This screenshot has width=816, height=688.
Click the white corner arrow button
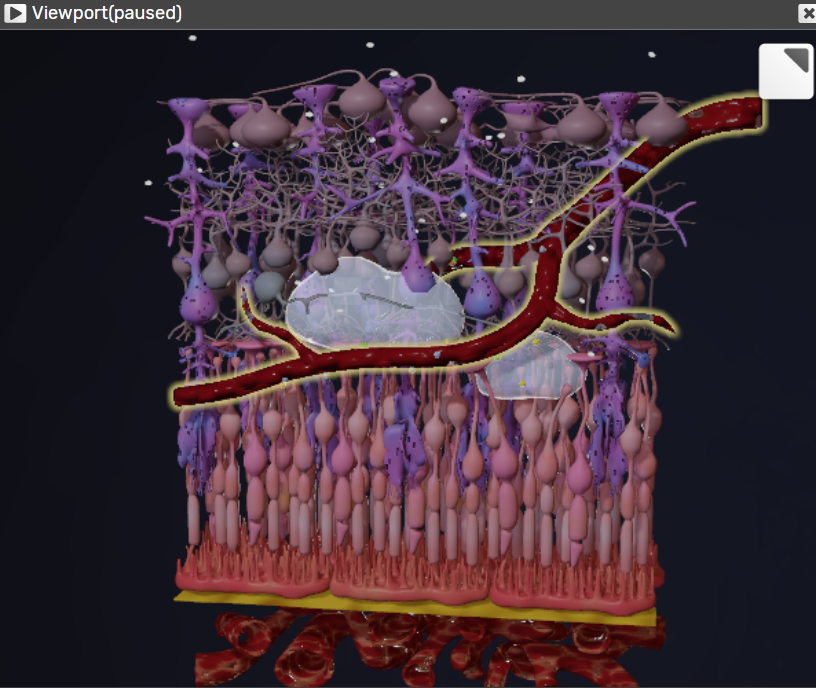point(786,71)
